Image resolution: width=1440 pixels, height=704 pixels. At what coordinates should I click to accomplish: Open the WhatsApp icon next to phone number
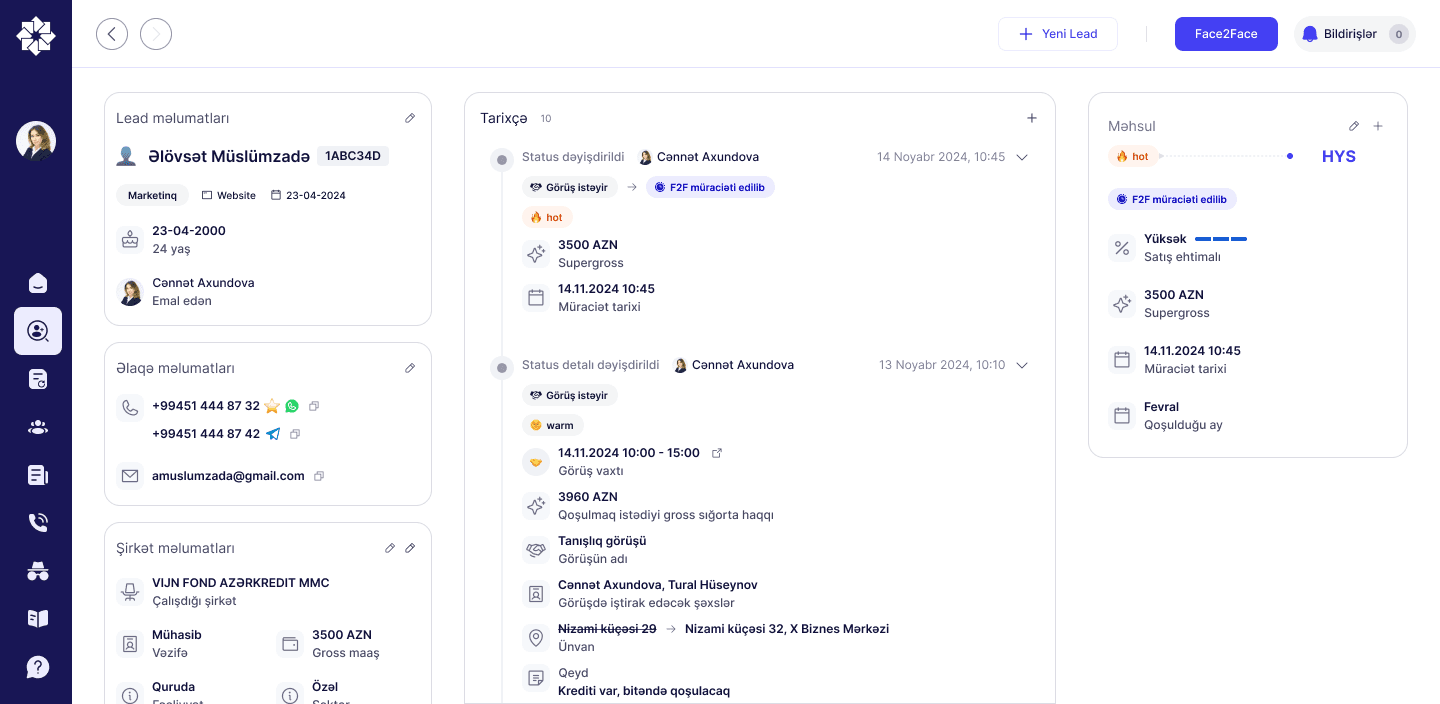point(292,406)
